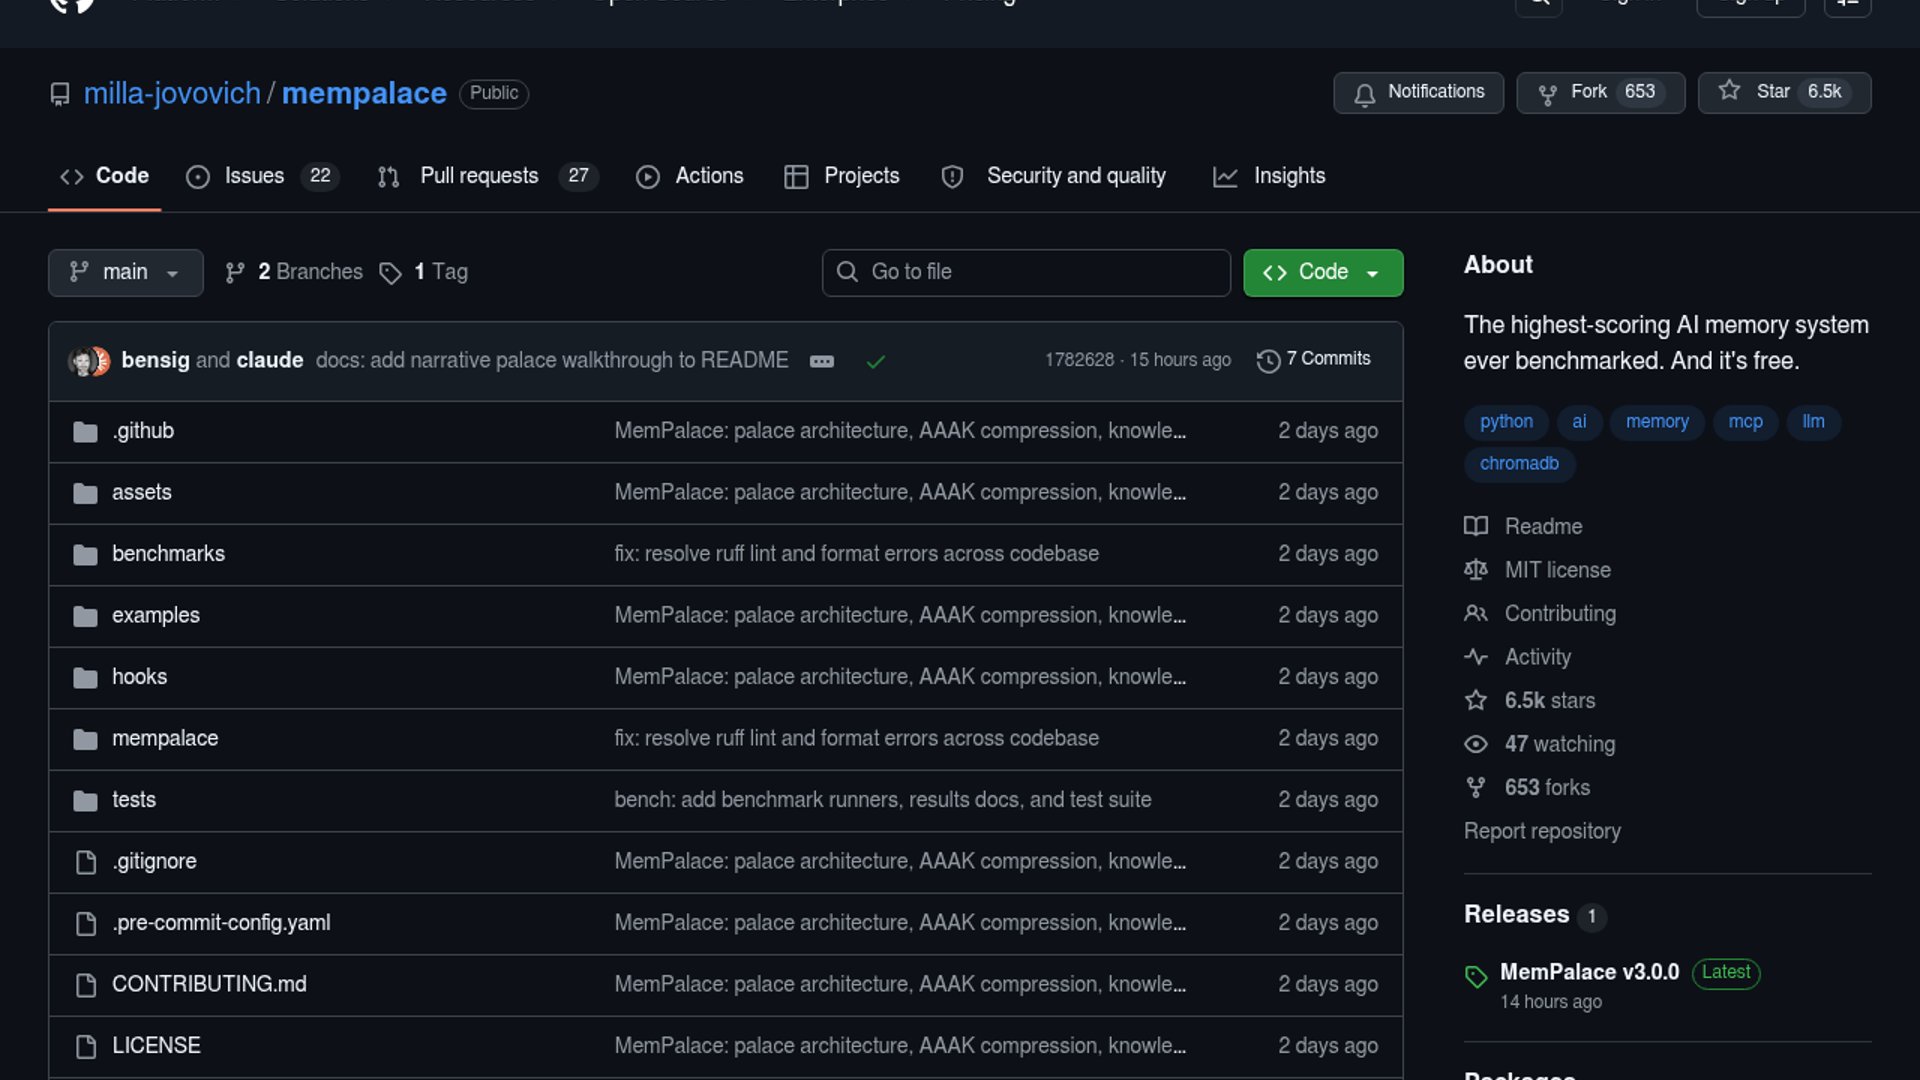
Task: Click the commit history clock icon
Action: [1268, 361]
